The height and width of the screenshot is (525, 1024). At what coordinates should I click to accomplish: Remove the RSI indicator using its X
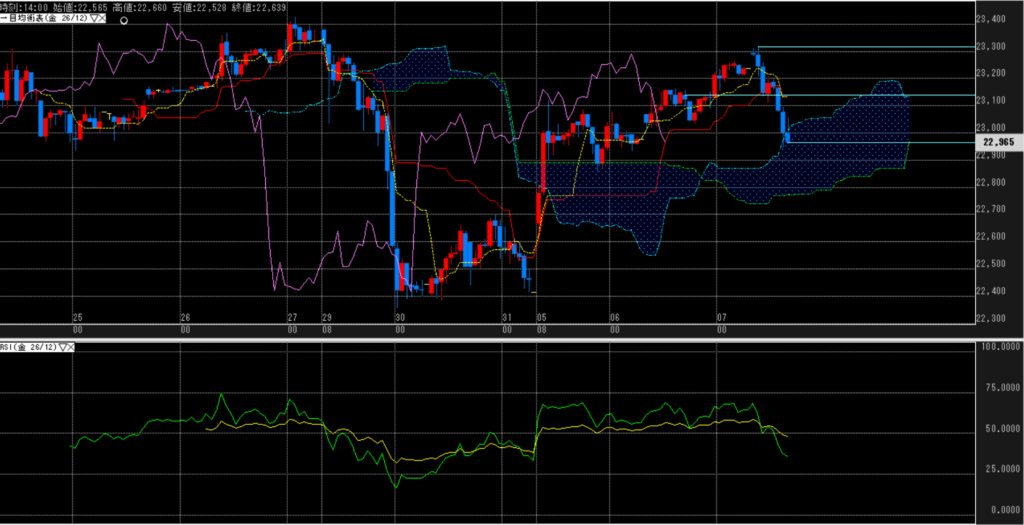(72, 348)
